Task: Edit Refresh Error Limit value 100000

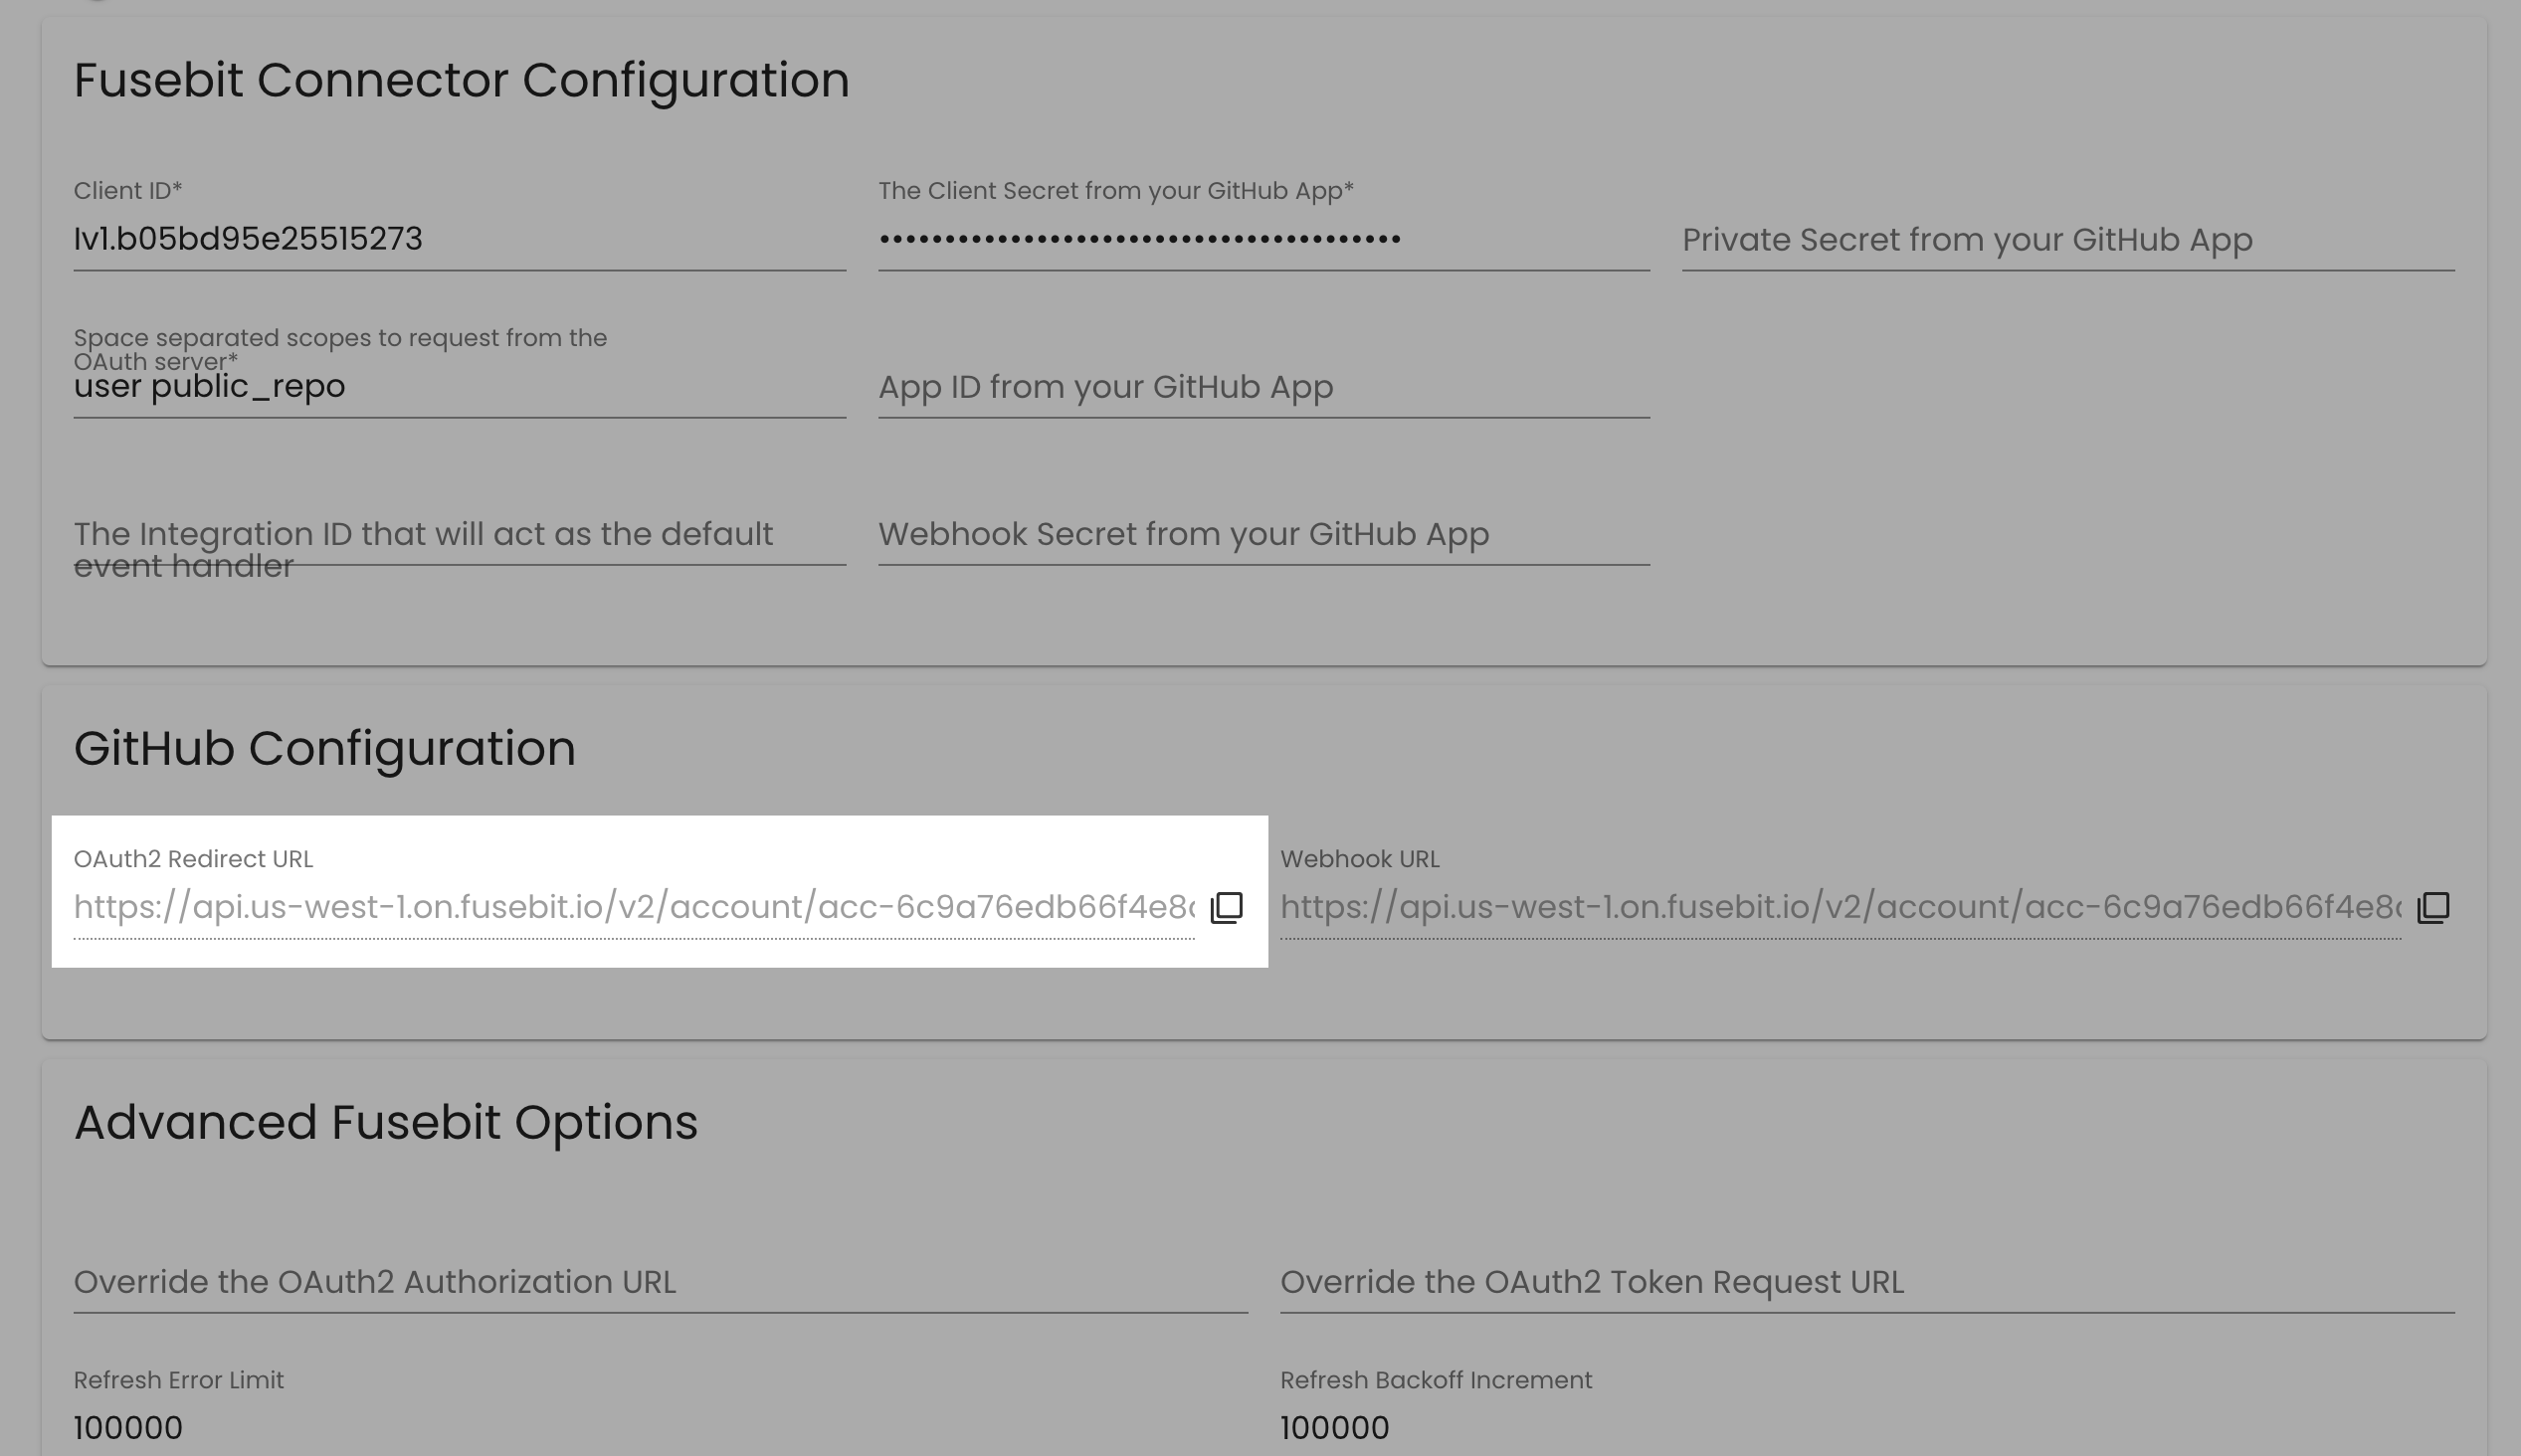Action: pos(660,1428)
